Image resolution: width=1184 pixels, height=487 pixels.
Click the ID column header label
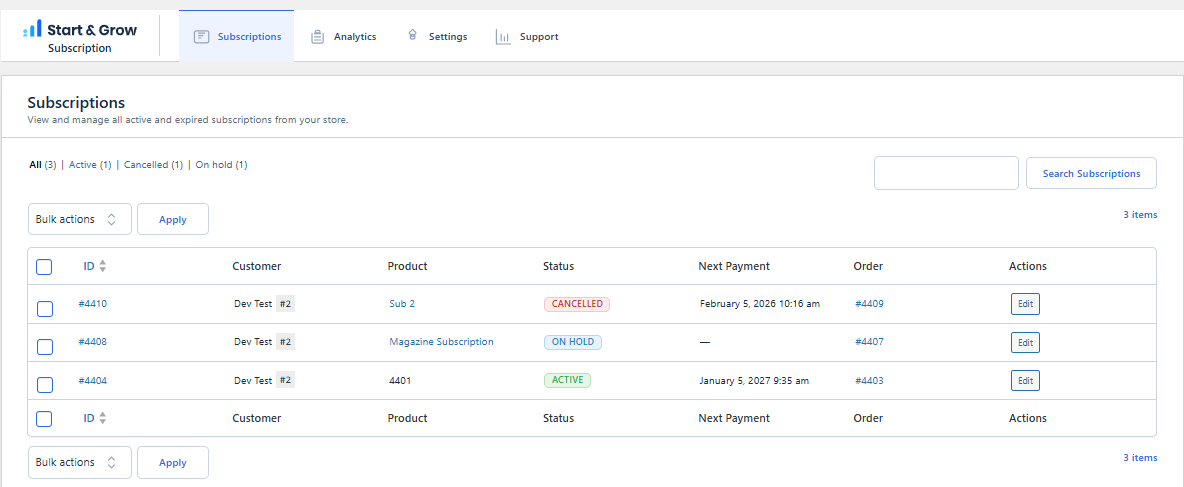(89, 266)
